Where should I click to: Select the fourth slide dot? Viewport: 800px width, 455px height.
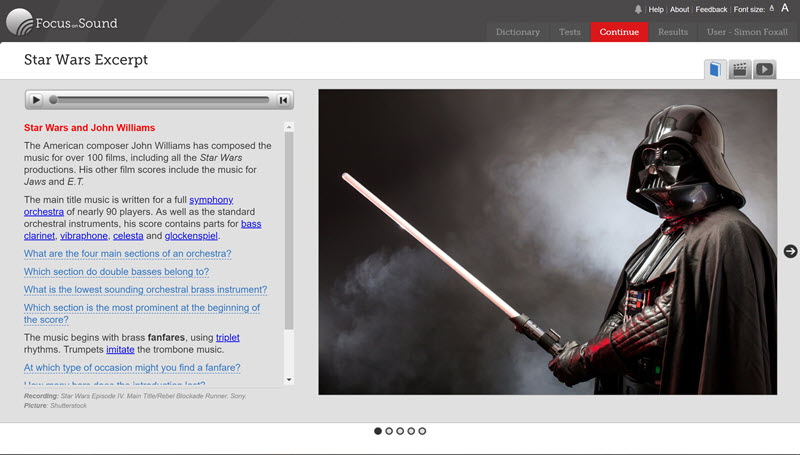411,431
